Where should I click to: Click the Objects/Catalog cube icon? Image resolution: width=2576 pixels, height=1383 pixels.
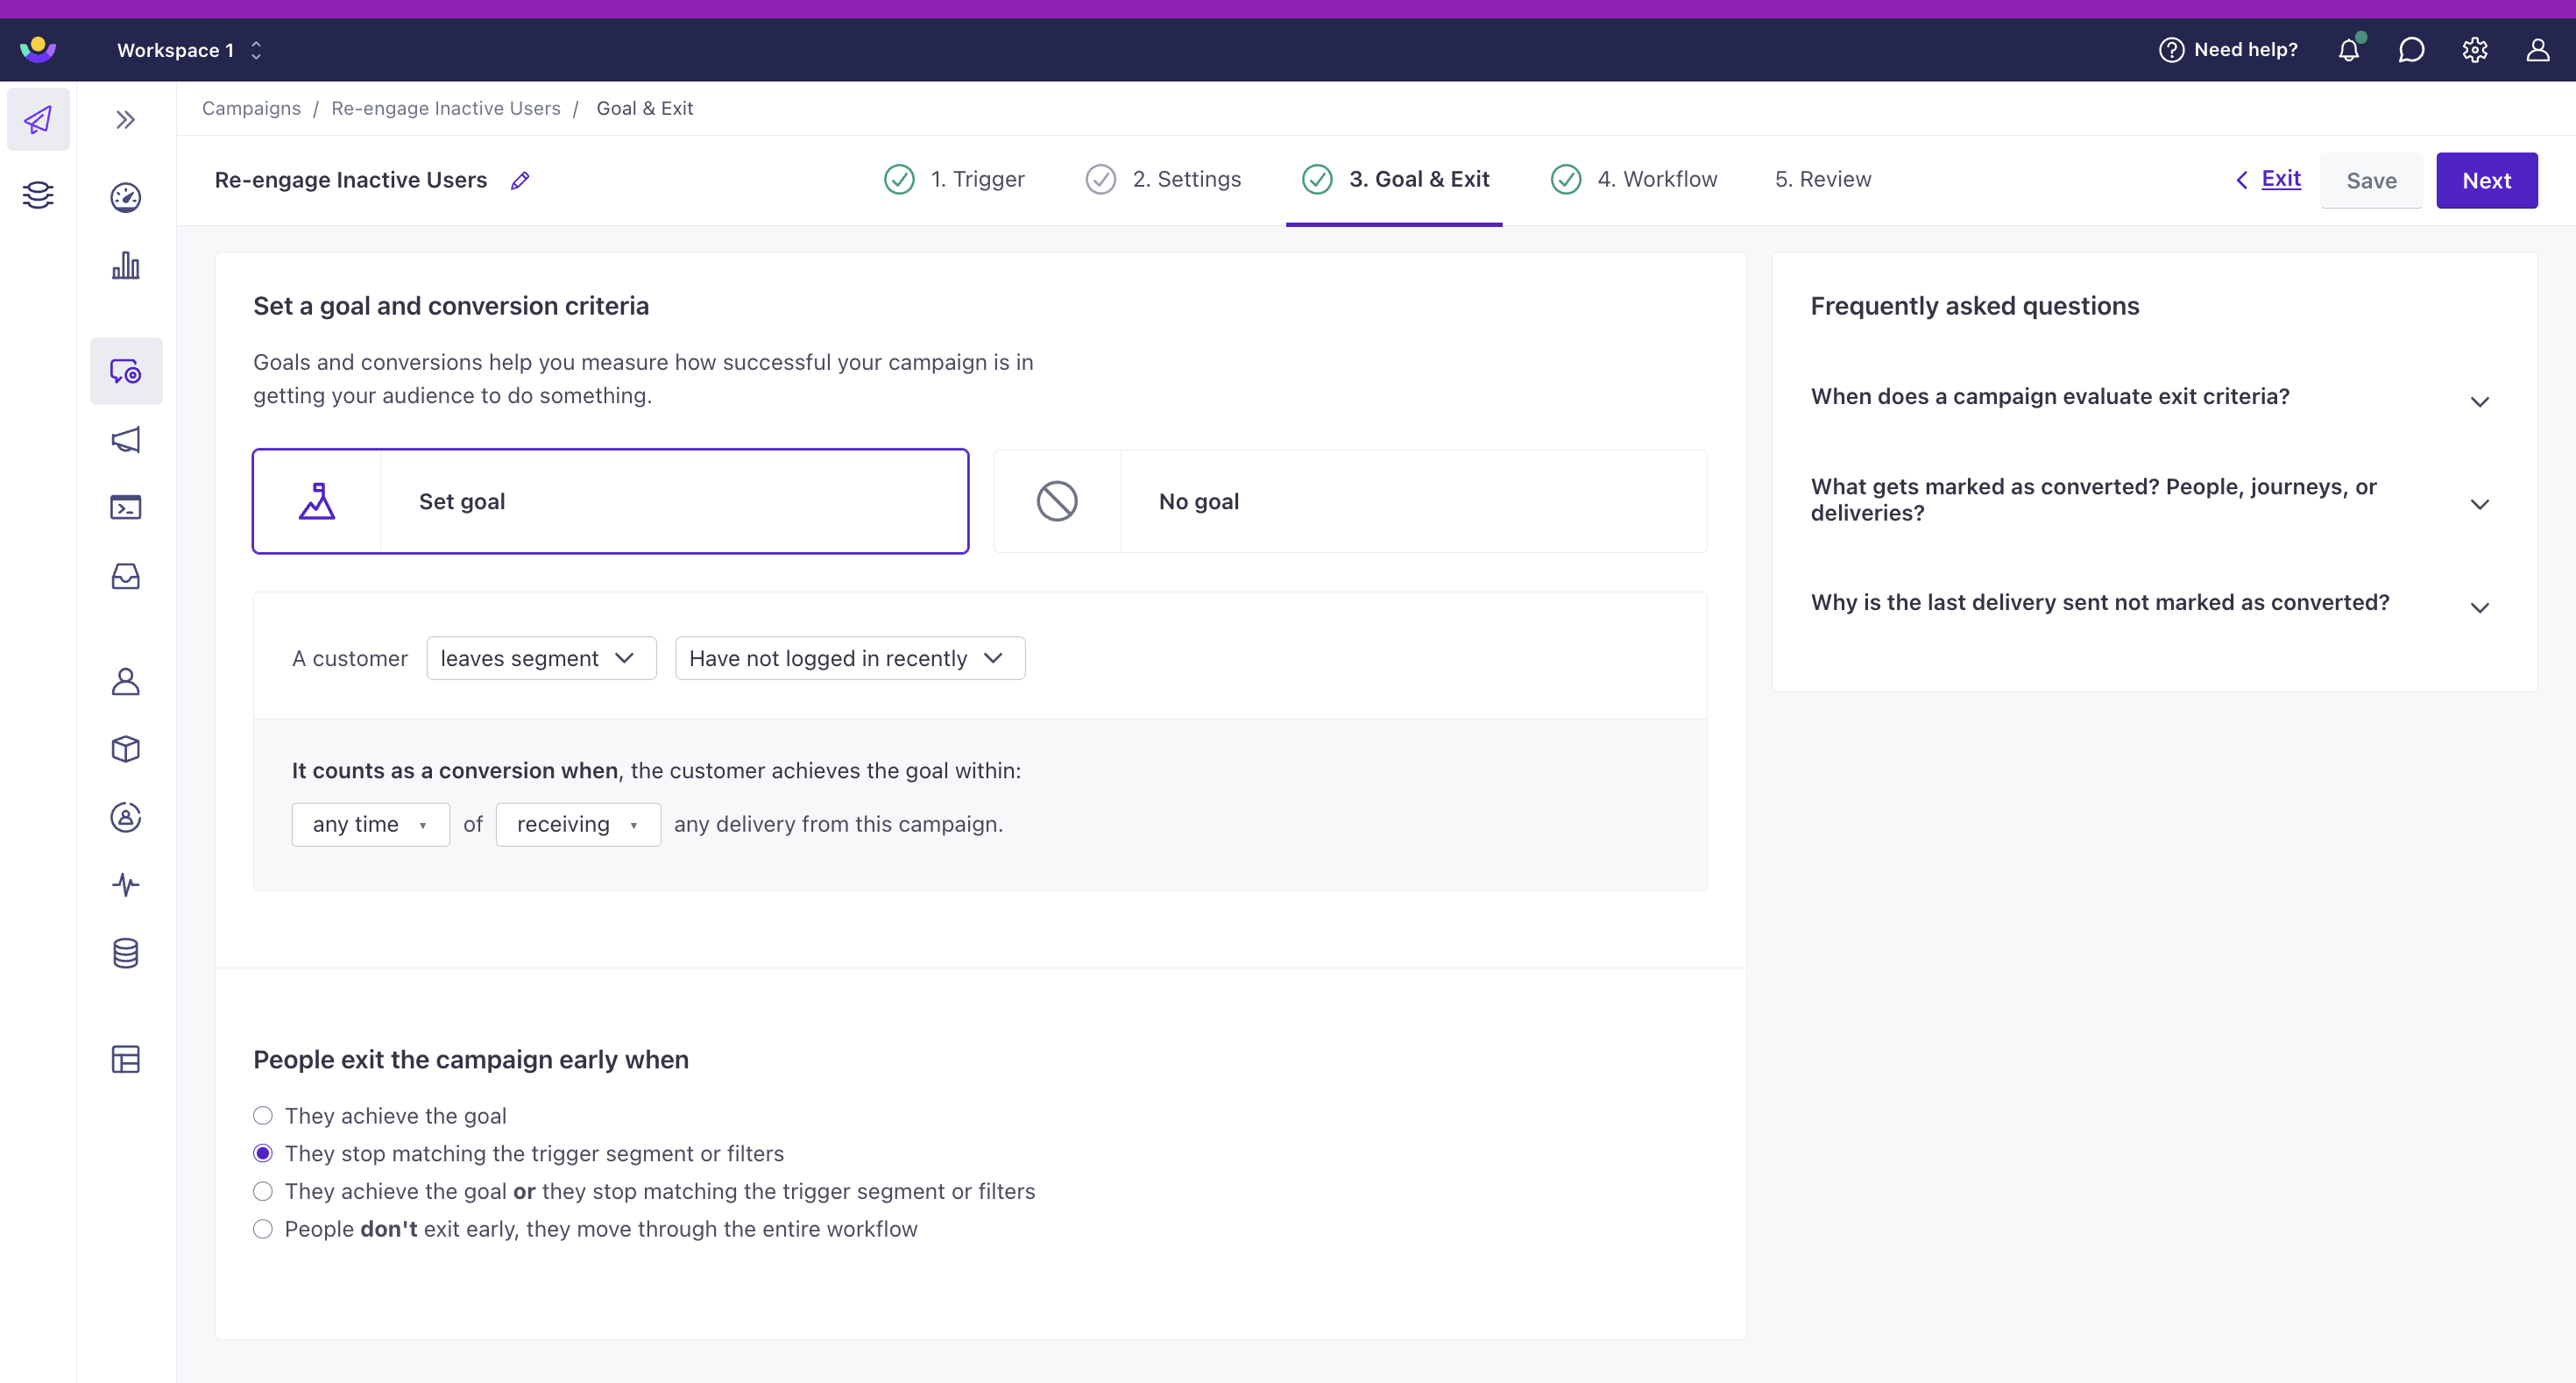(x=128, y=749)
